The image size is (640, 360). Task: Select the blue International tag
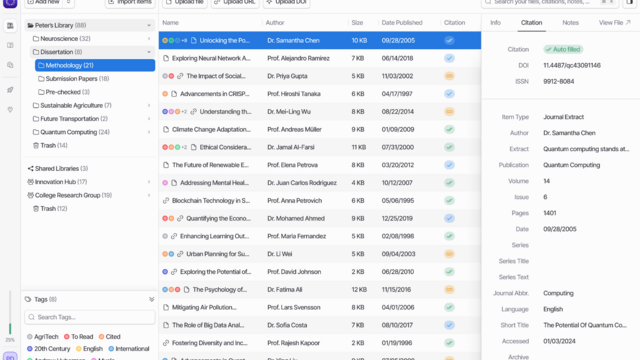[129, 349]
